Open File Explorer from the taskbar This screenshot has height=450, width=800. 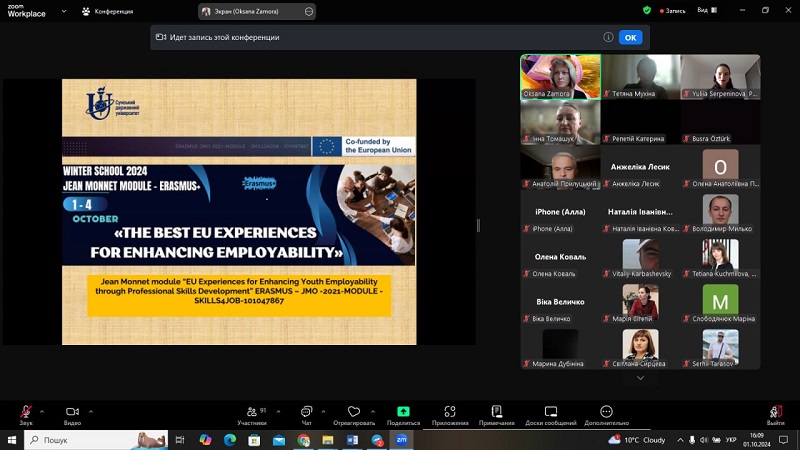click(x=328, y=440)
